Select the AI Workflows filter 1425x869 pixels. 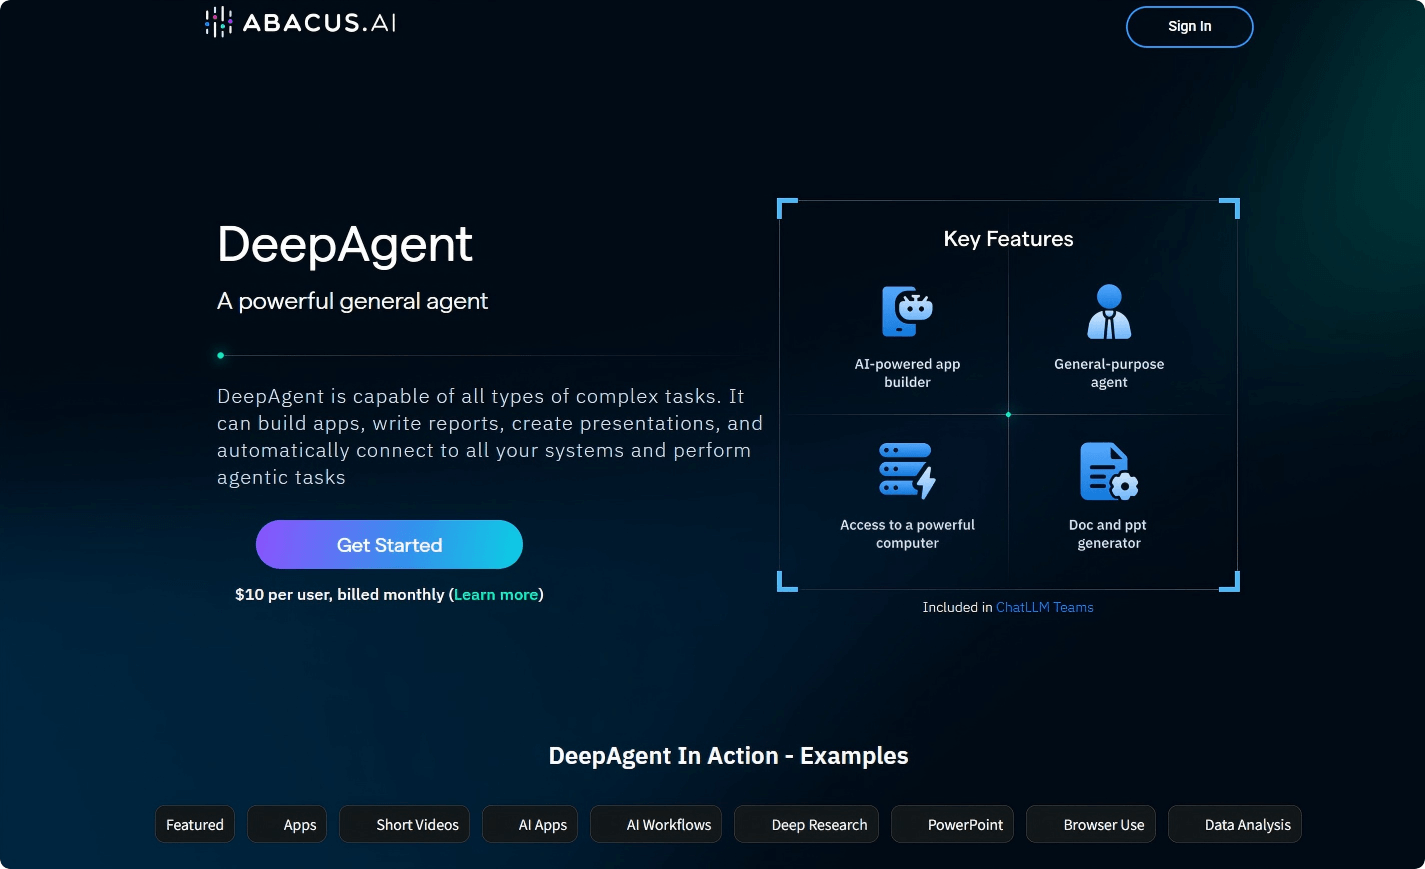click(655, 824)
